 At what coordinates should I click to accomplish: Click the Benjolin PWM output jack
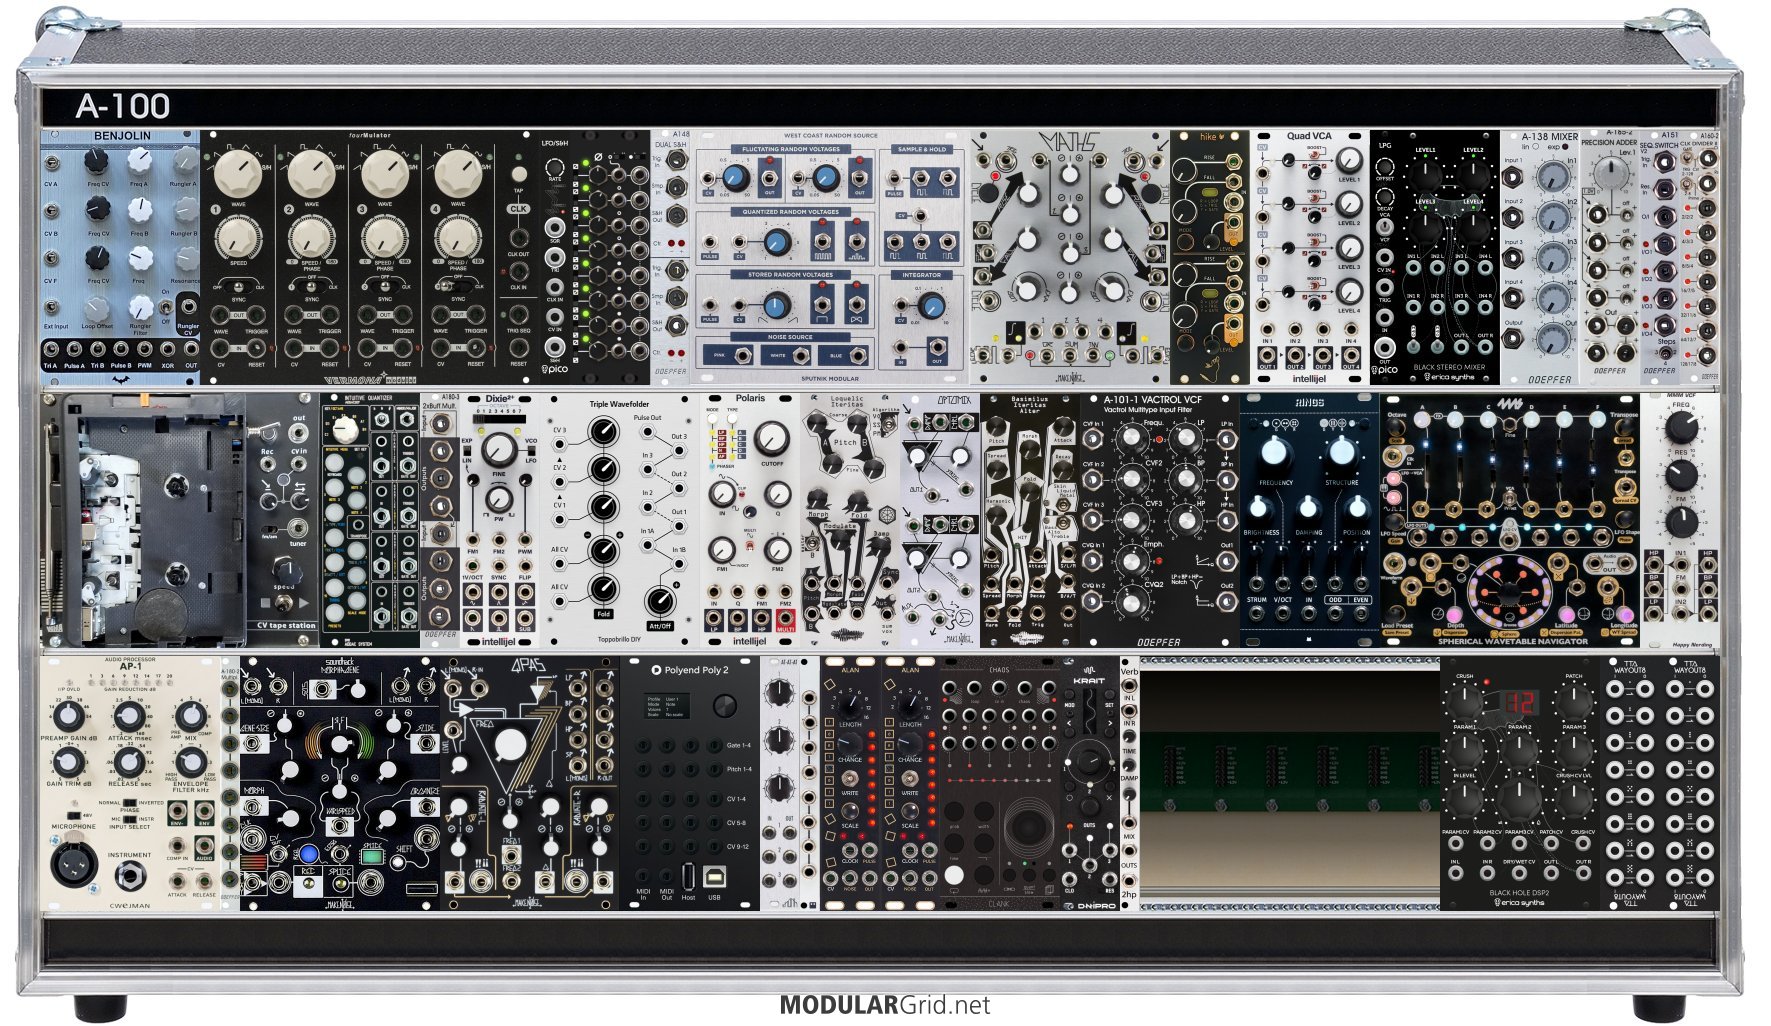(144, 351)
